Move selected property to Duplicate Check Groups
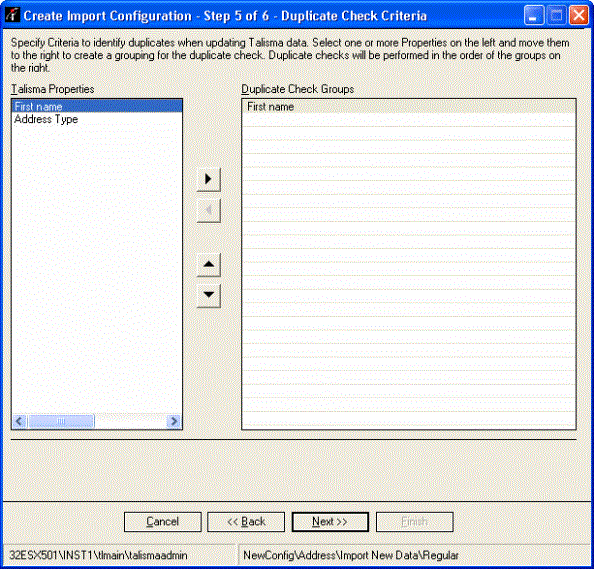594x569 pixels. coord(209,179)
